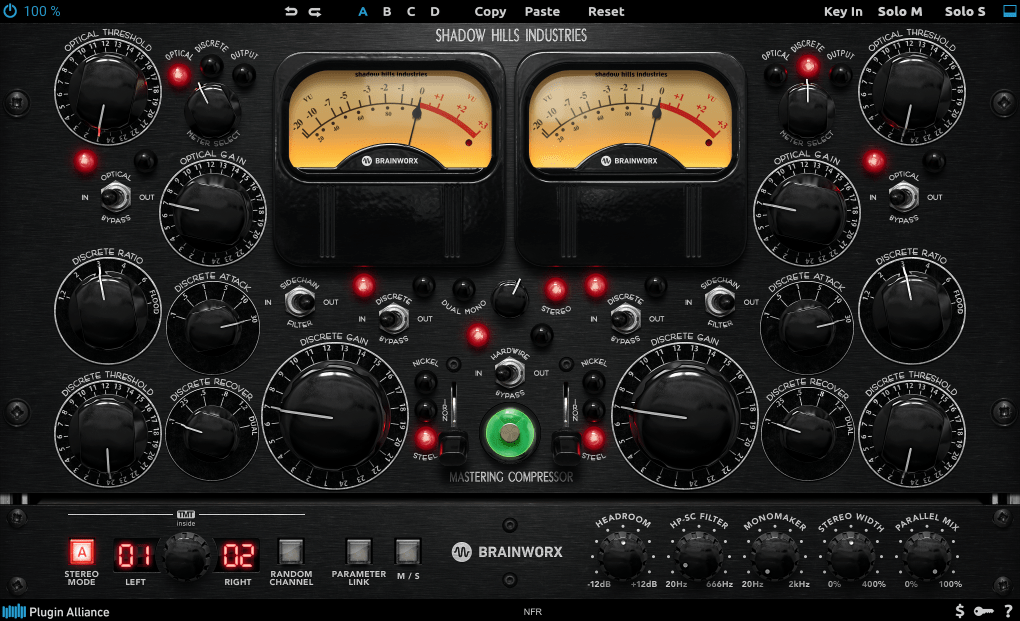Click the dollar sign icon
Viewport: 1020px width, 621px height.
960,611
